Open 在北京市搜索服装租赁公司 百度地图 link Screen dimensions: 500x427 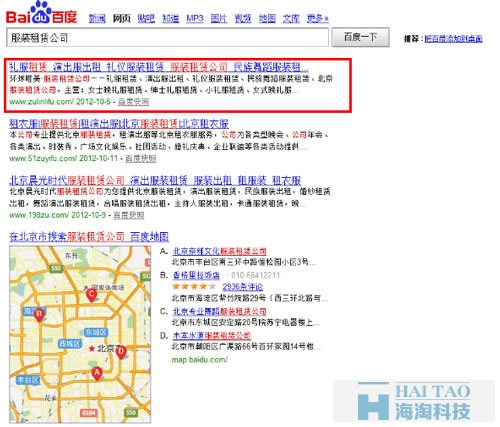coord(89,237)
